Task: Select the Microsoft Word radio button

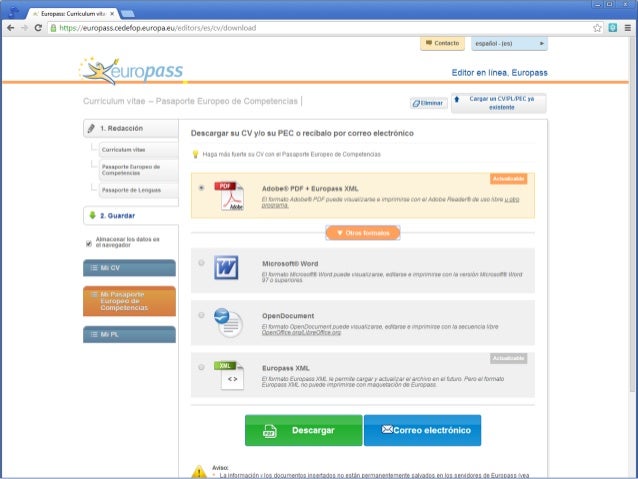Action: 201,263
